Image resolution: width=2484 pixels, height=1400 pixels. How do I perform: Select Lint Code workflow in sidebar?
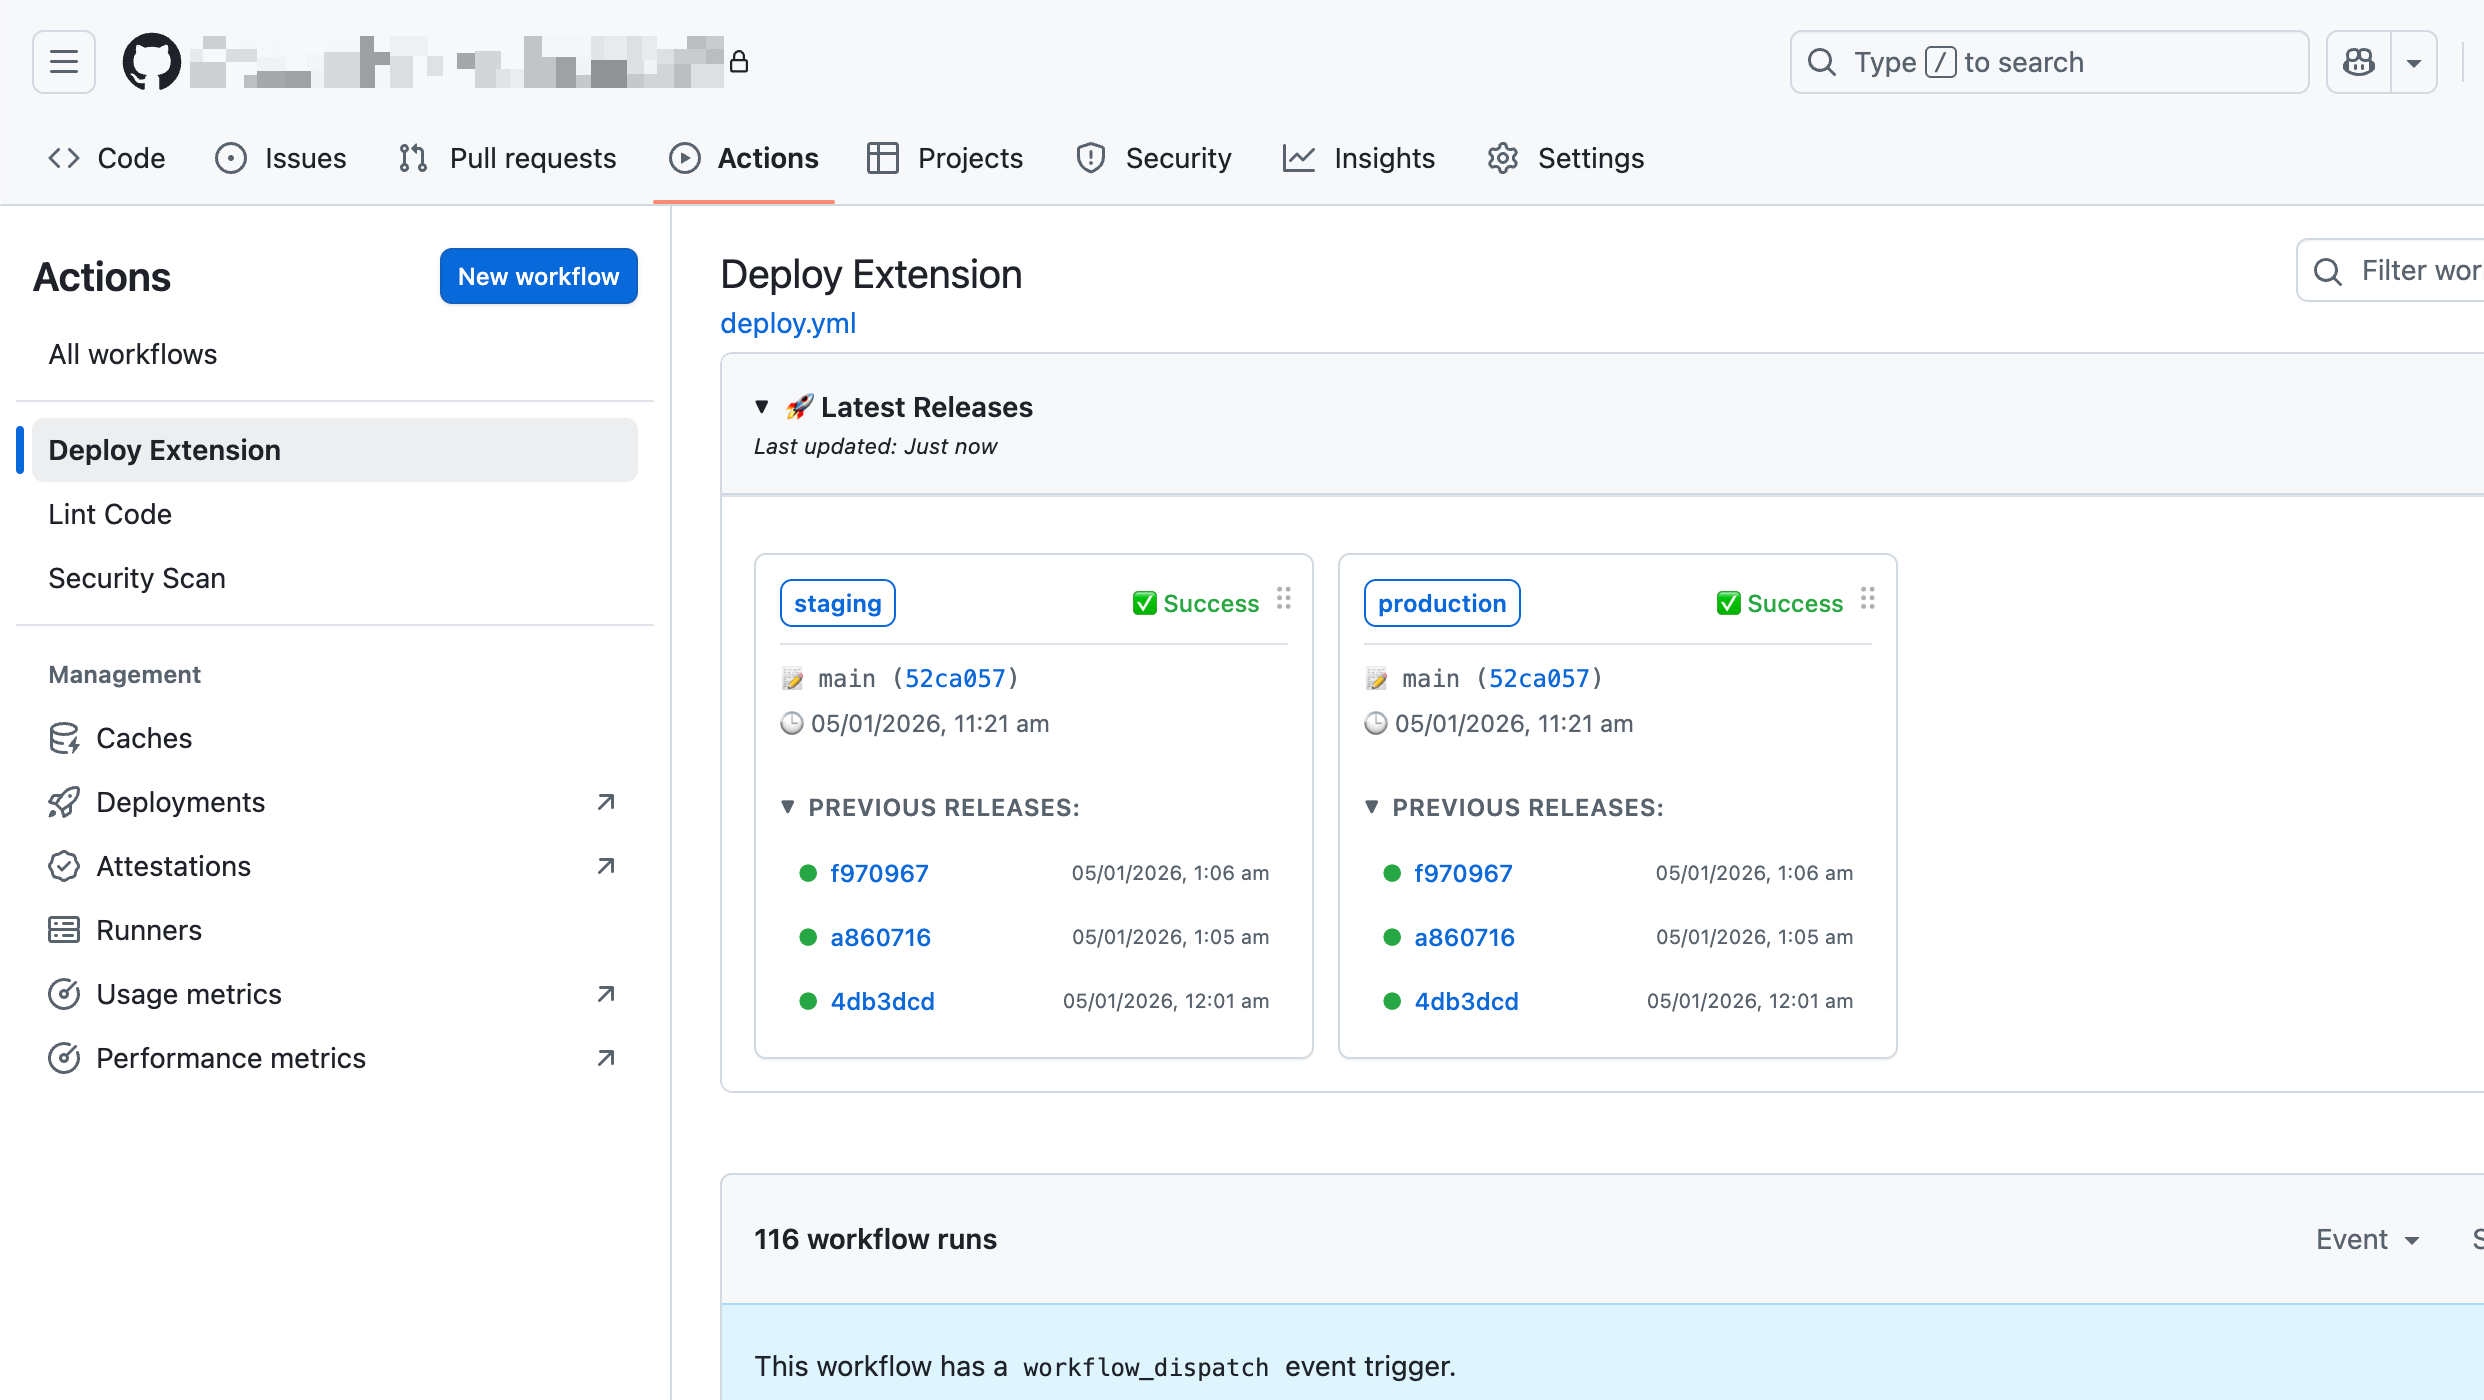pyautogui.click(x=110, y=514)
